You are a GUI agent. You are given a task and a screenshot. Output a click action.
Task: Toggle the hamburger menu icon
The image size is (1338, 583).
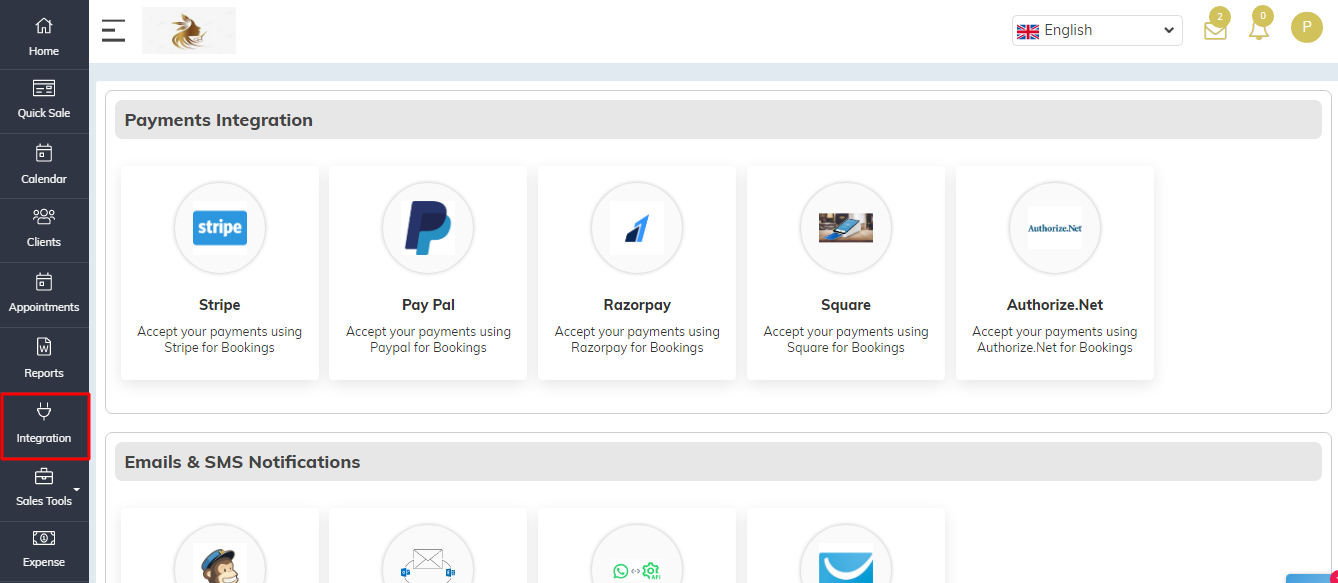click(x=114, y=30)
